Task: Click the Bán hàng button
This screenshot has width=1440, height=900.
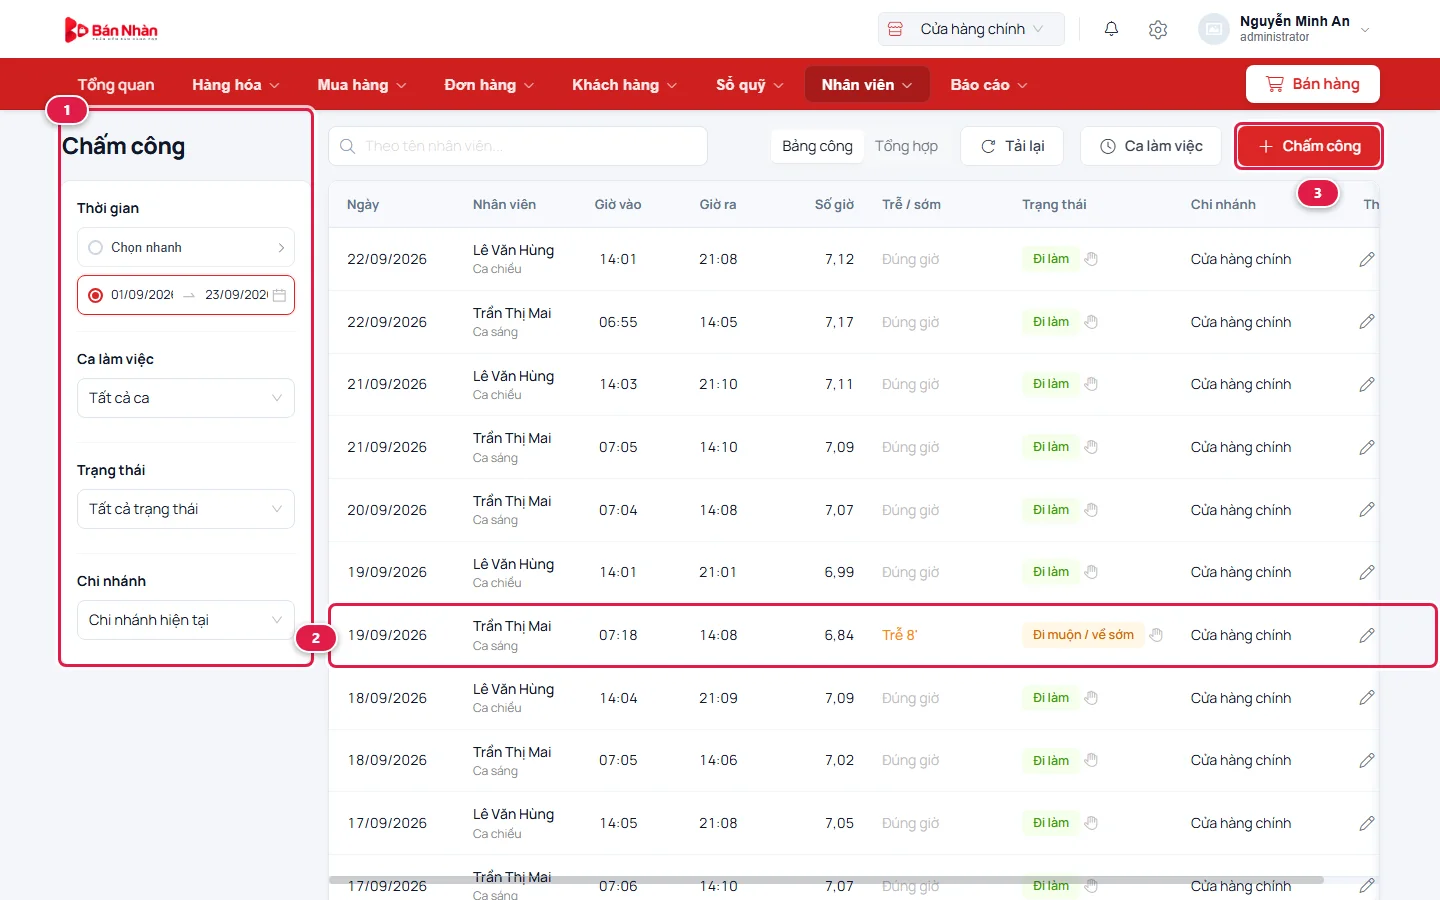Action: click(1313, 84)
